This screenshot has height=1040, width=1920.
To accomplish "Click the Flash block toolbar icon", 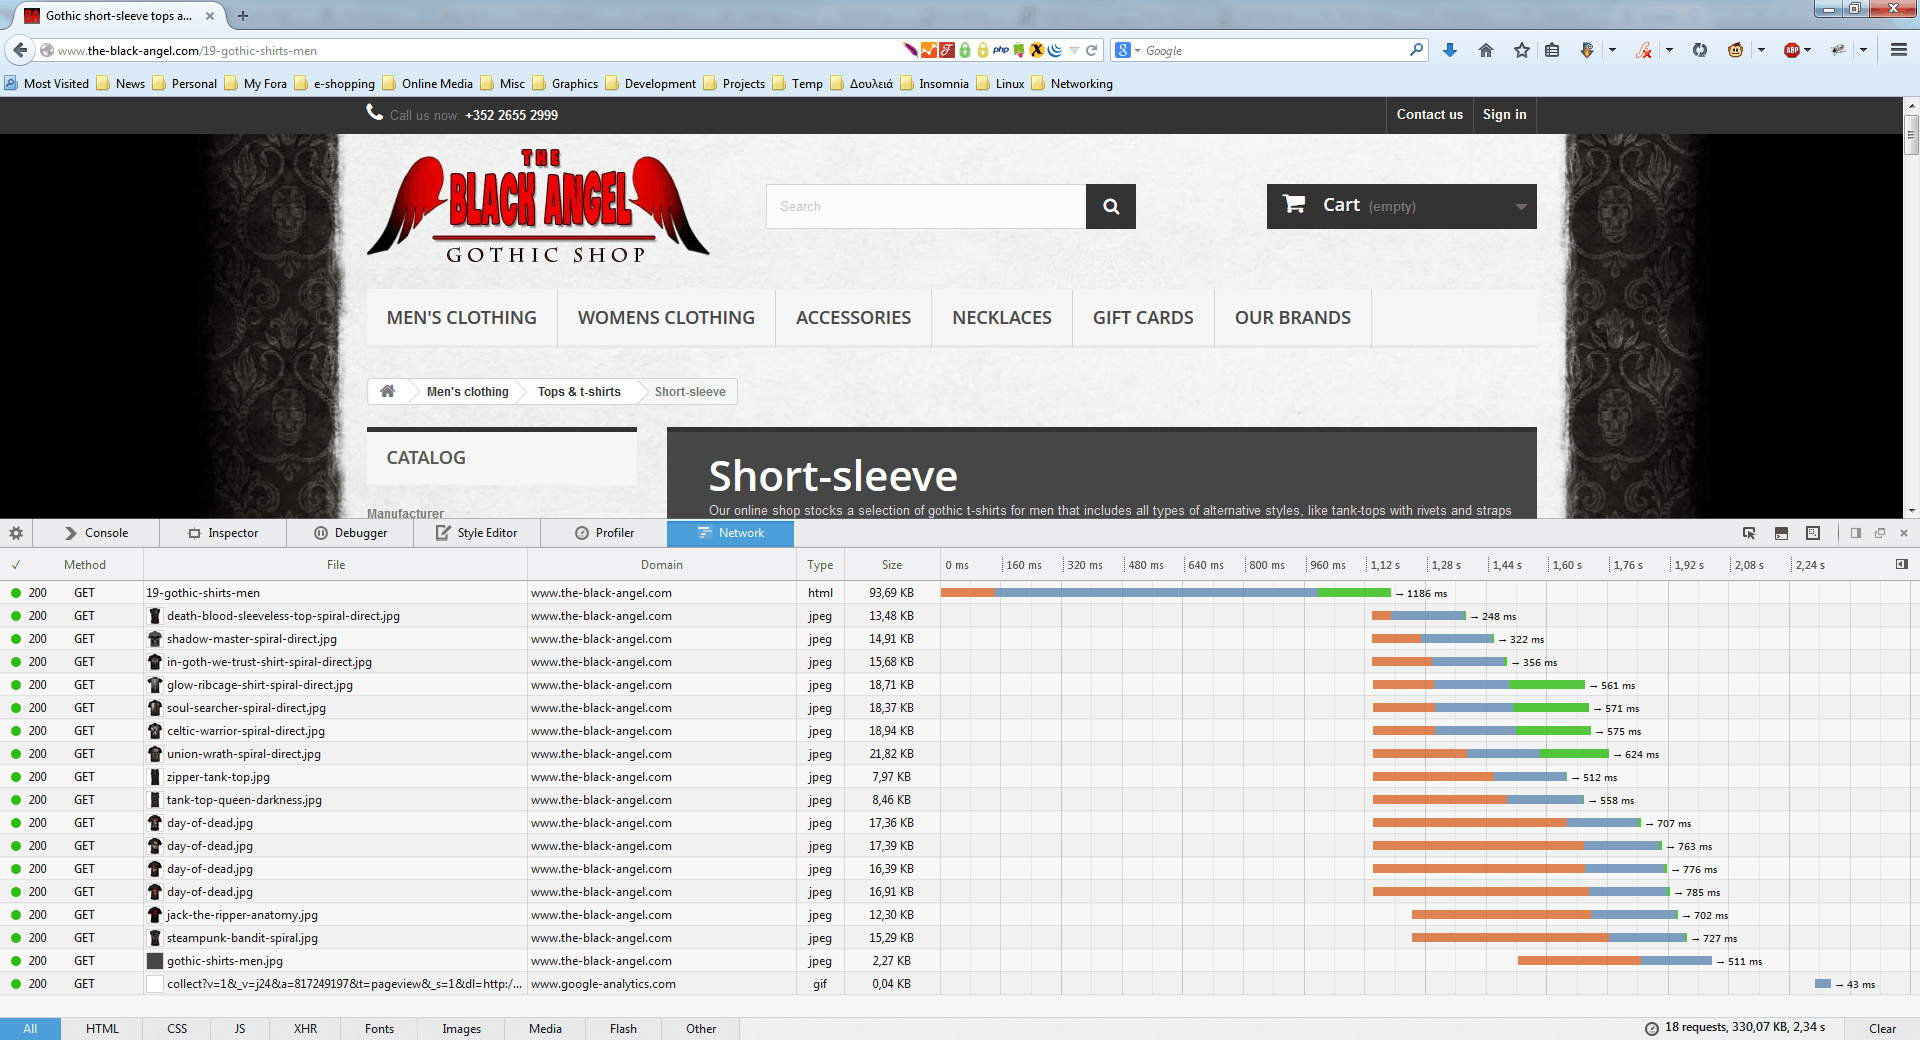I will click(x=1643, y=50).
